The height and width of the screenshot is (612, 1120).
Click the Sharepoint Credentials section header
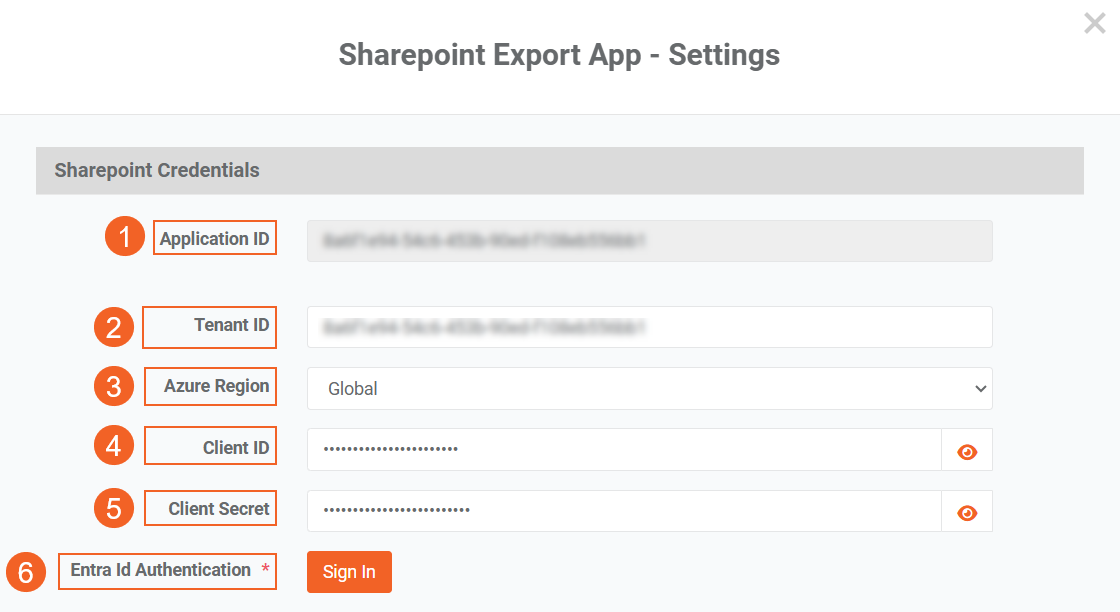click(157, 170)
